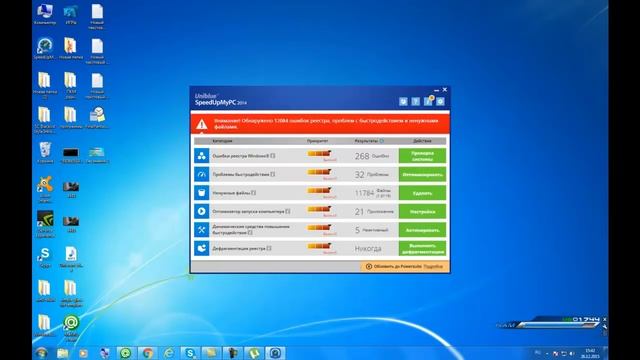
Task: Select the Mail.Ru Agent desktop shortcut
Action: tap(71, 328)
